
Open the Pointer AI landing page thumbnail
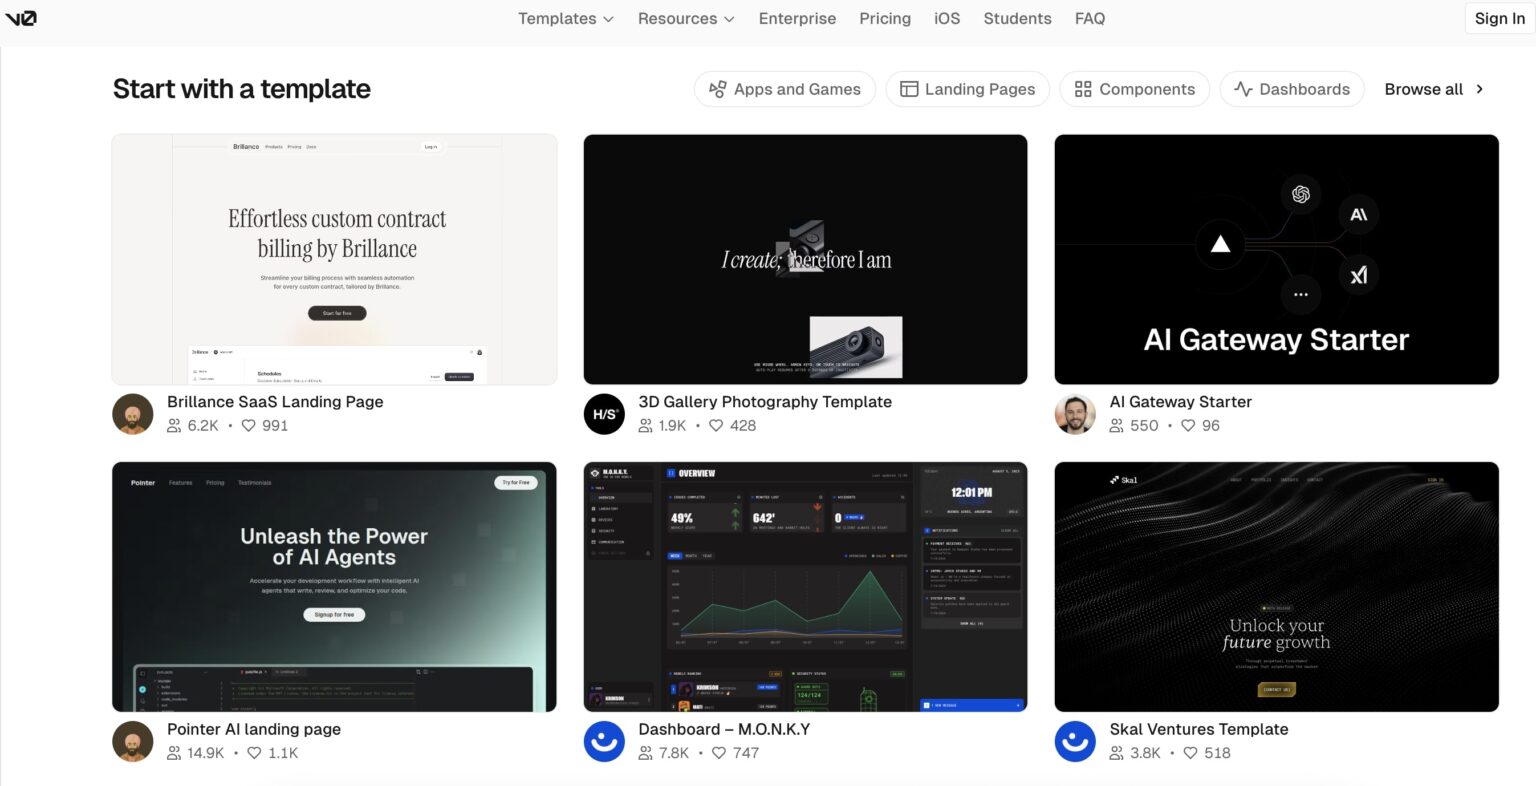coord(334,587)
